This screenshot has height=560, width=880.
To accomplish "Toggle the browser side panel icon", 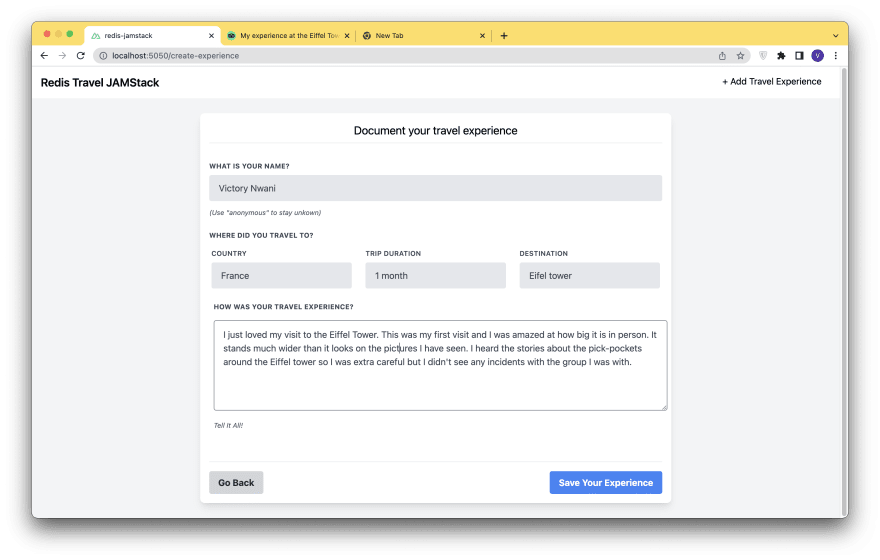I will 799,56.
